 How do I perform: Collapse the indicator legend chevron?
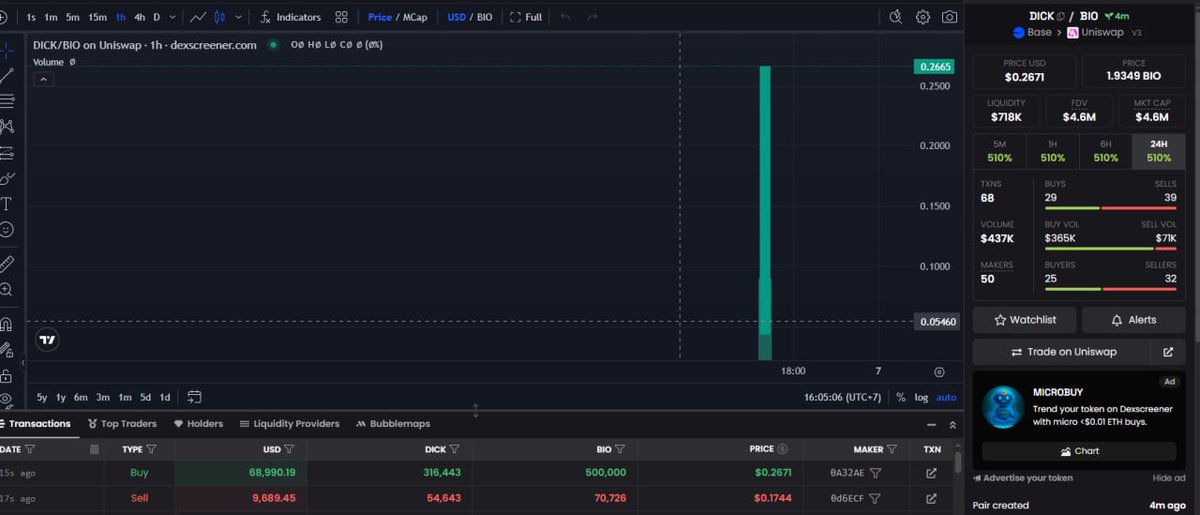[x=44, y=80]
